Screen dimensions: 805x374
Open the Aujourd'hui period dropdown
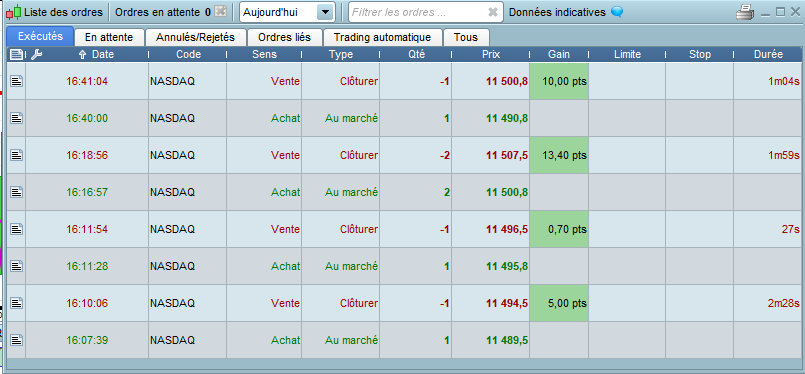[x=325, y=12]
